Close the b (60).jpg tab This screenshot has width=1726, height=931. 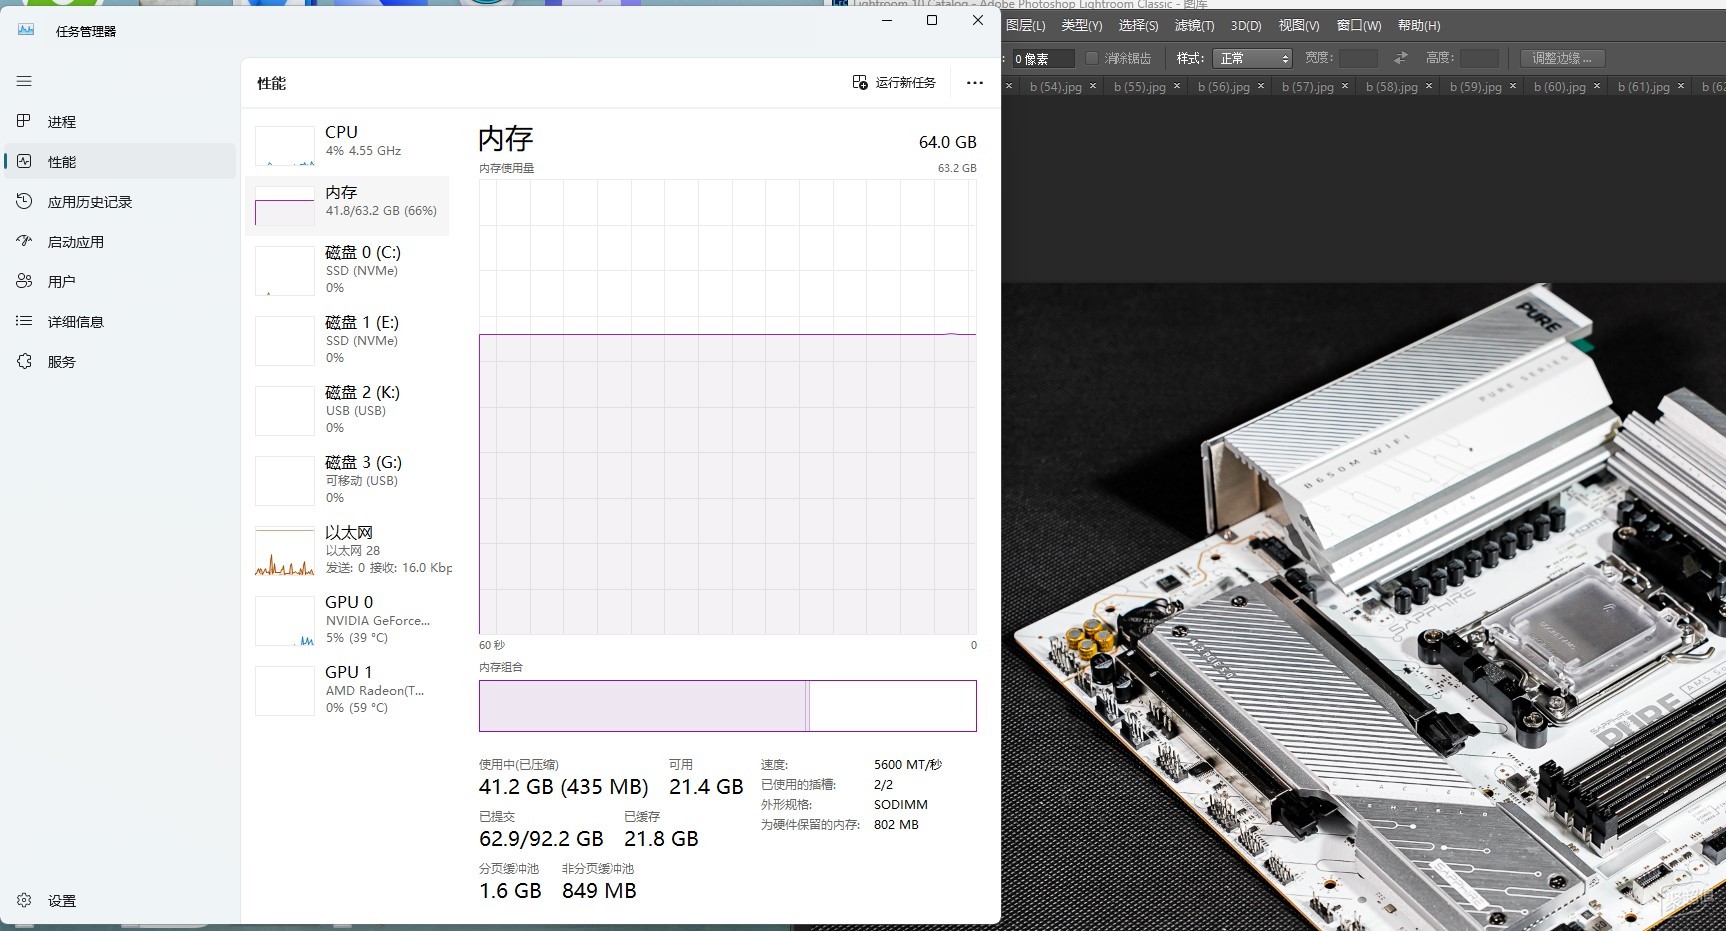pyautogui.click(x=1597, y=86)
